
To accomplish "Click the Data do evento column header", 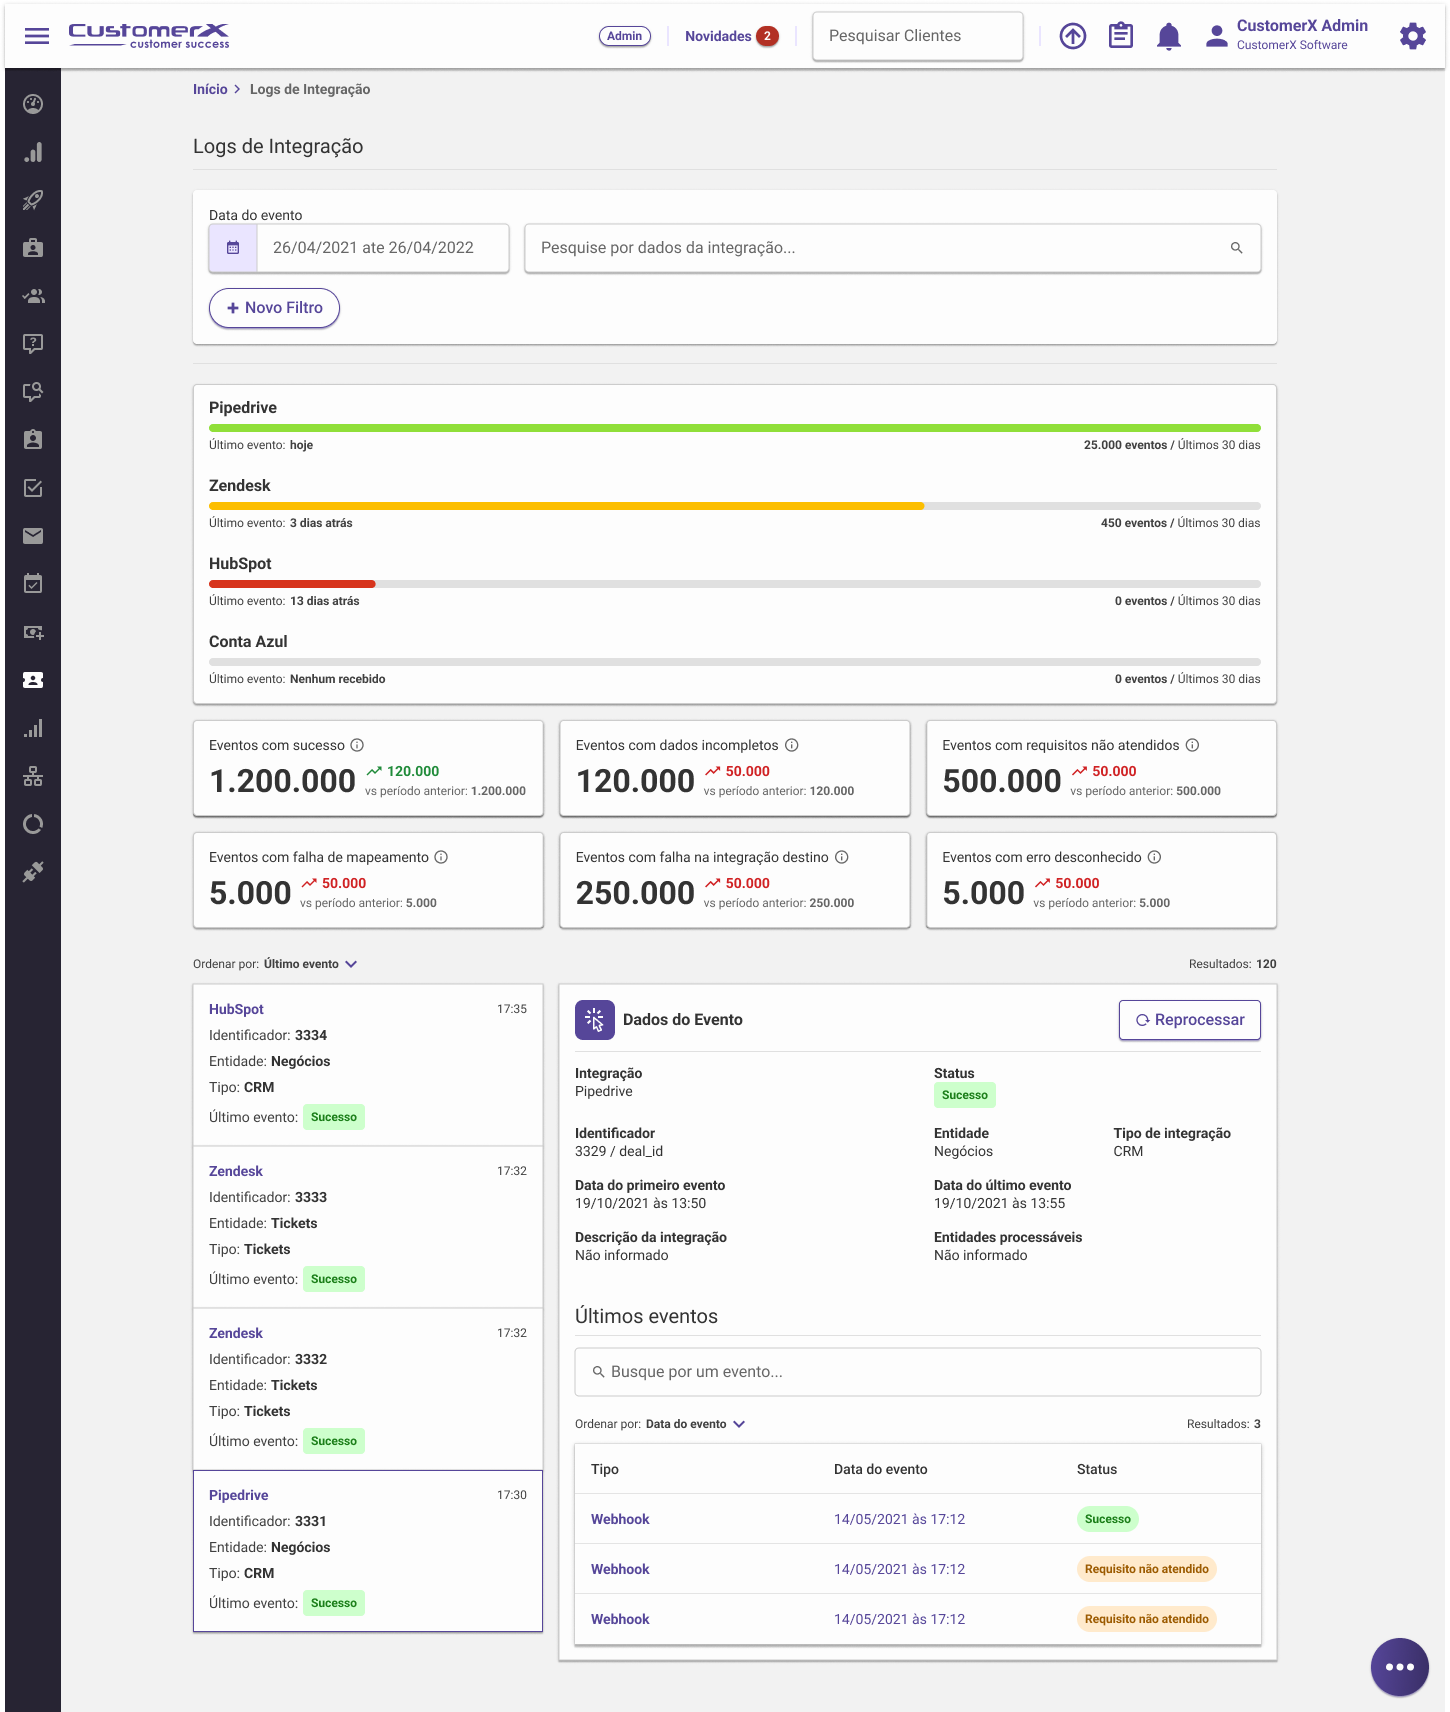I will coord(881,1469).
